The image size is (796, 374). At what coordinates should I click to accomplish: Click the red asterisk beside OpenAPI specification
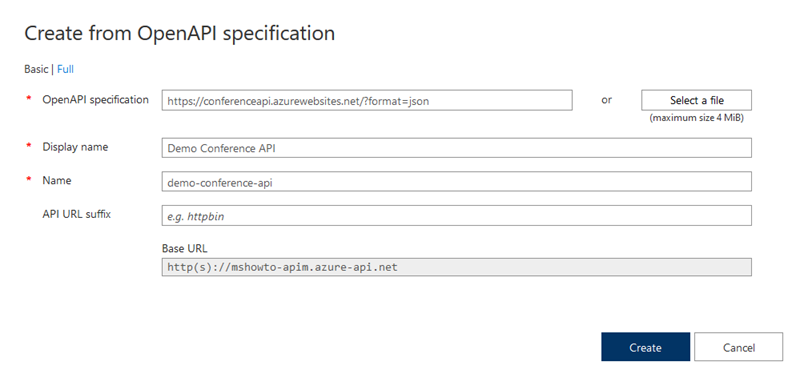tap(28, 99)
